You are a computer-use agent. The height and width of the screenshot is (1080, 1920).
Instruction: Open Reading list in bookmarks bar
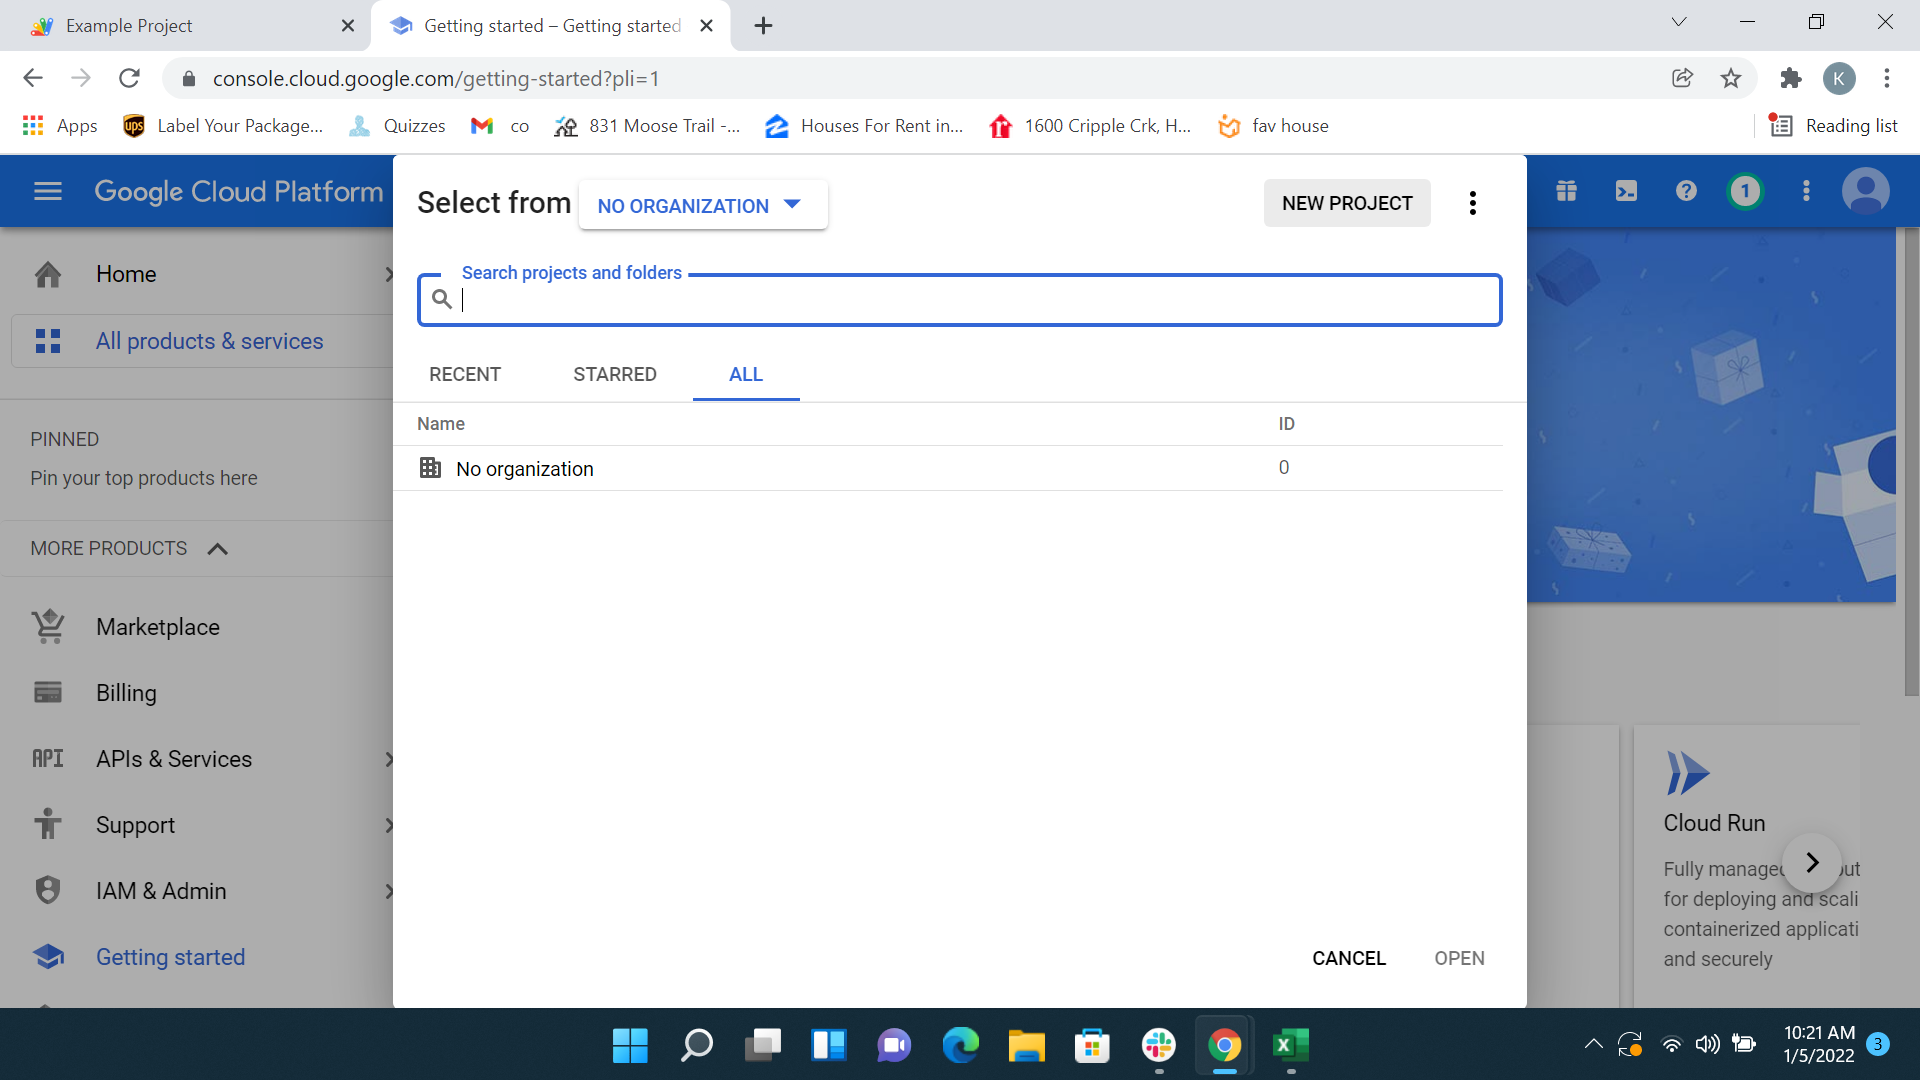tap(1834, 126)
